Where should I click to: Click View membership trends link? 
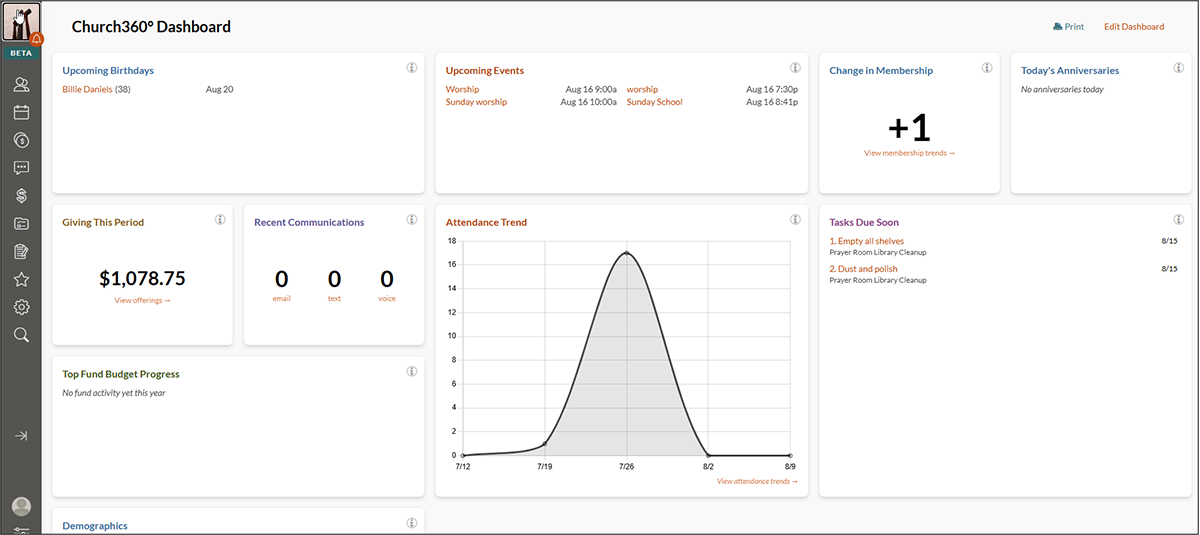(x=909, y=153)
